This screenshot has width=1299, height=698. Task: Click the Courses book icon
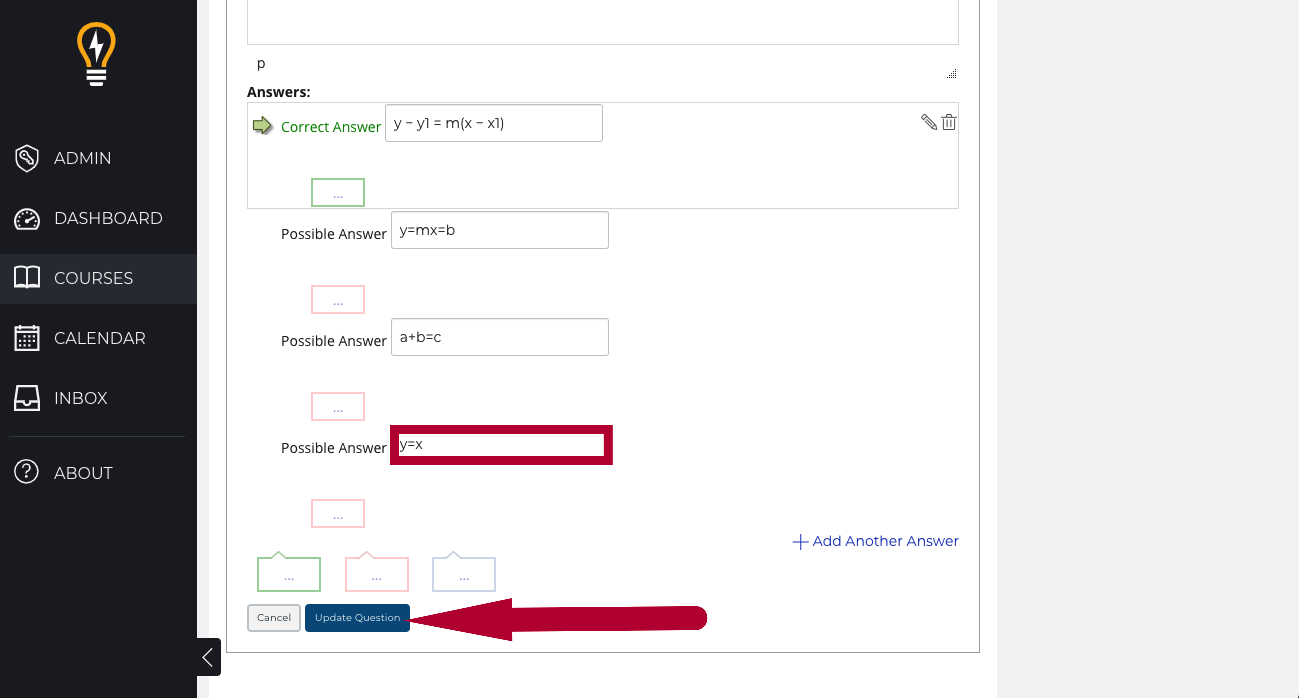(27, 278)
